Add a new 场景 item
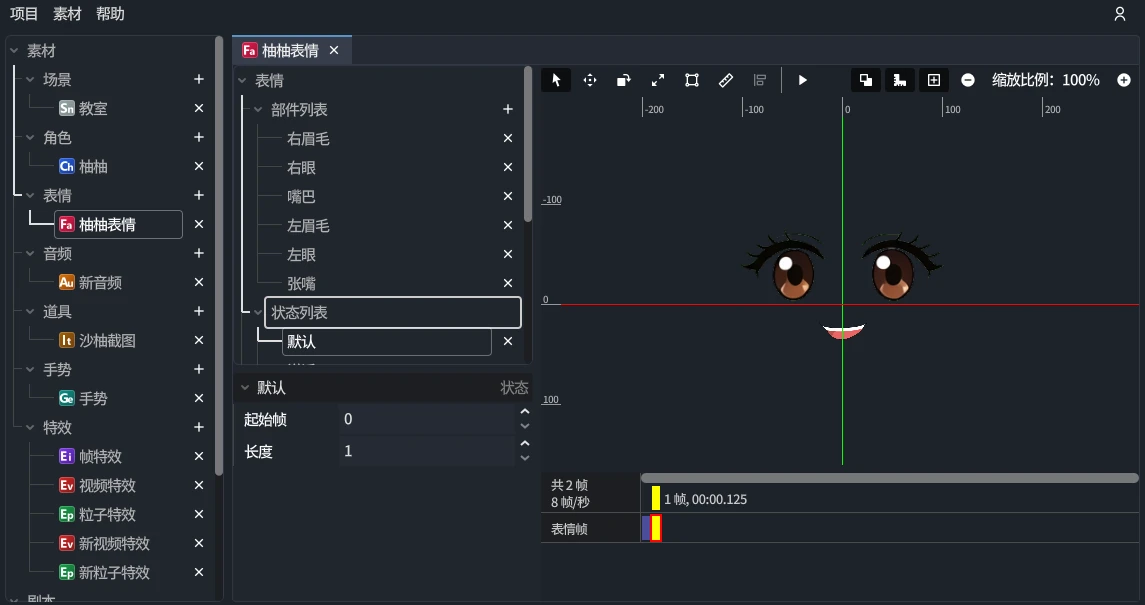1145x605 pixels. 199,79
